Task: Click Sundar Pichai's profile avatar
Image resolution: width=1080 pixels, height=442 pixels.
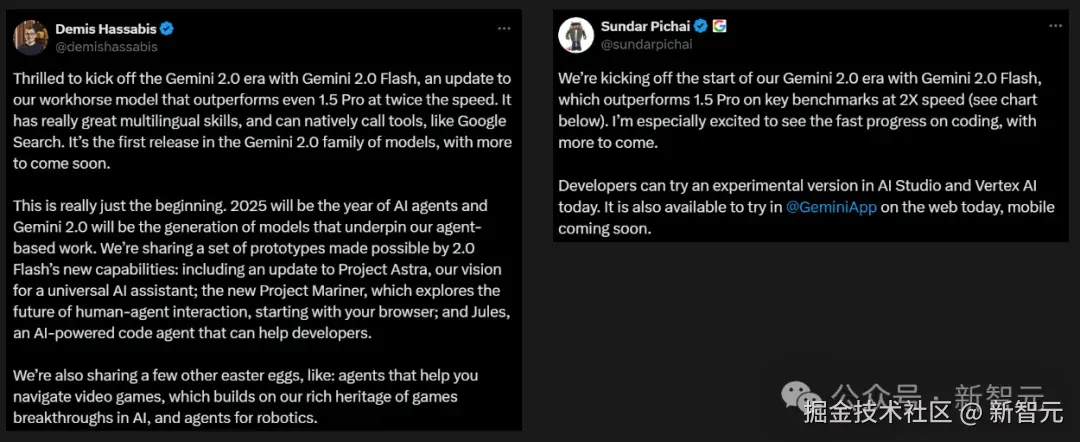Action: [x=576, y=35]
